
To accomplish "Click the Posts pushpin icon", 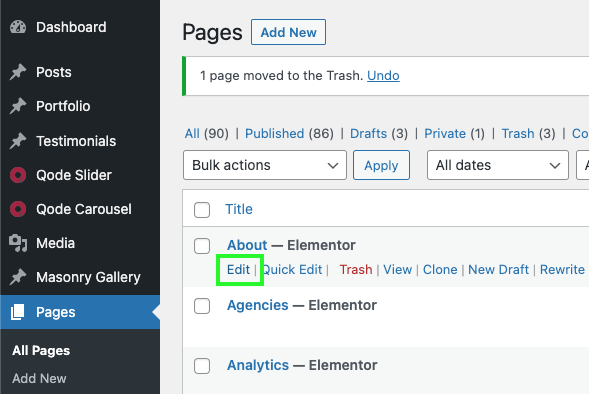I will pos(18,72).
